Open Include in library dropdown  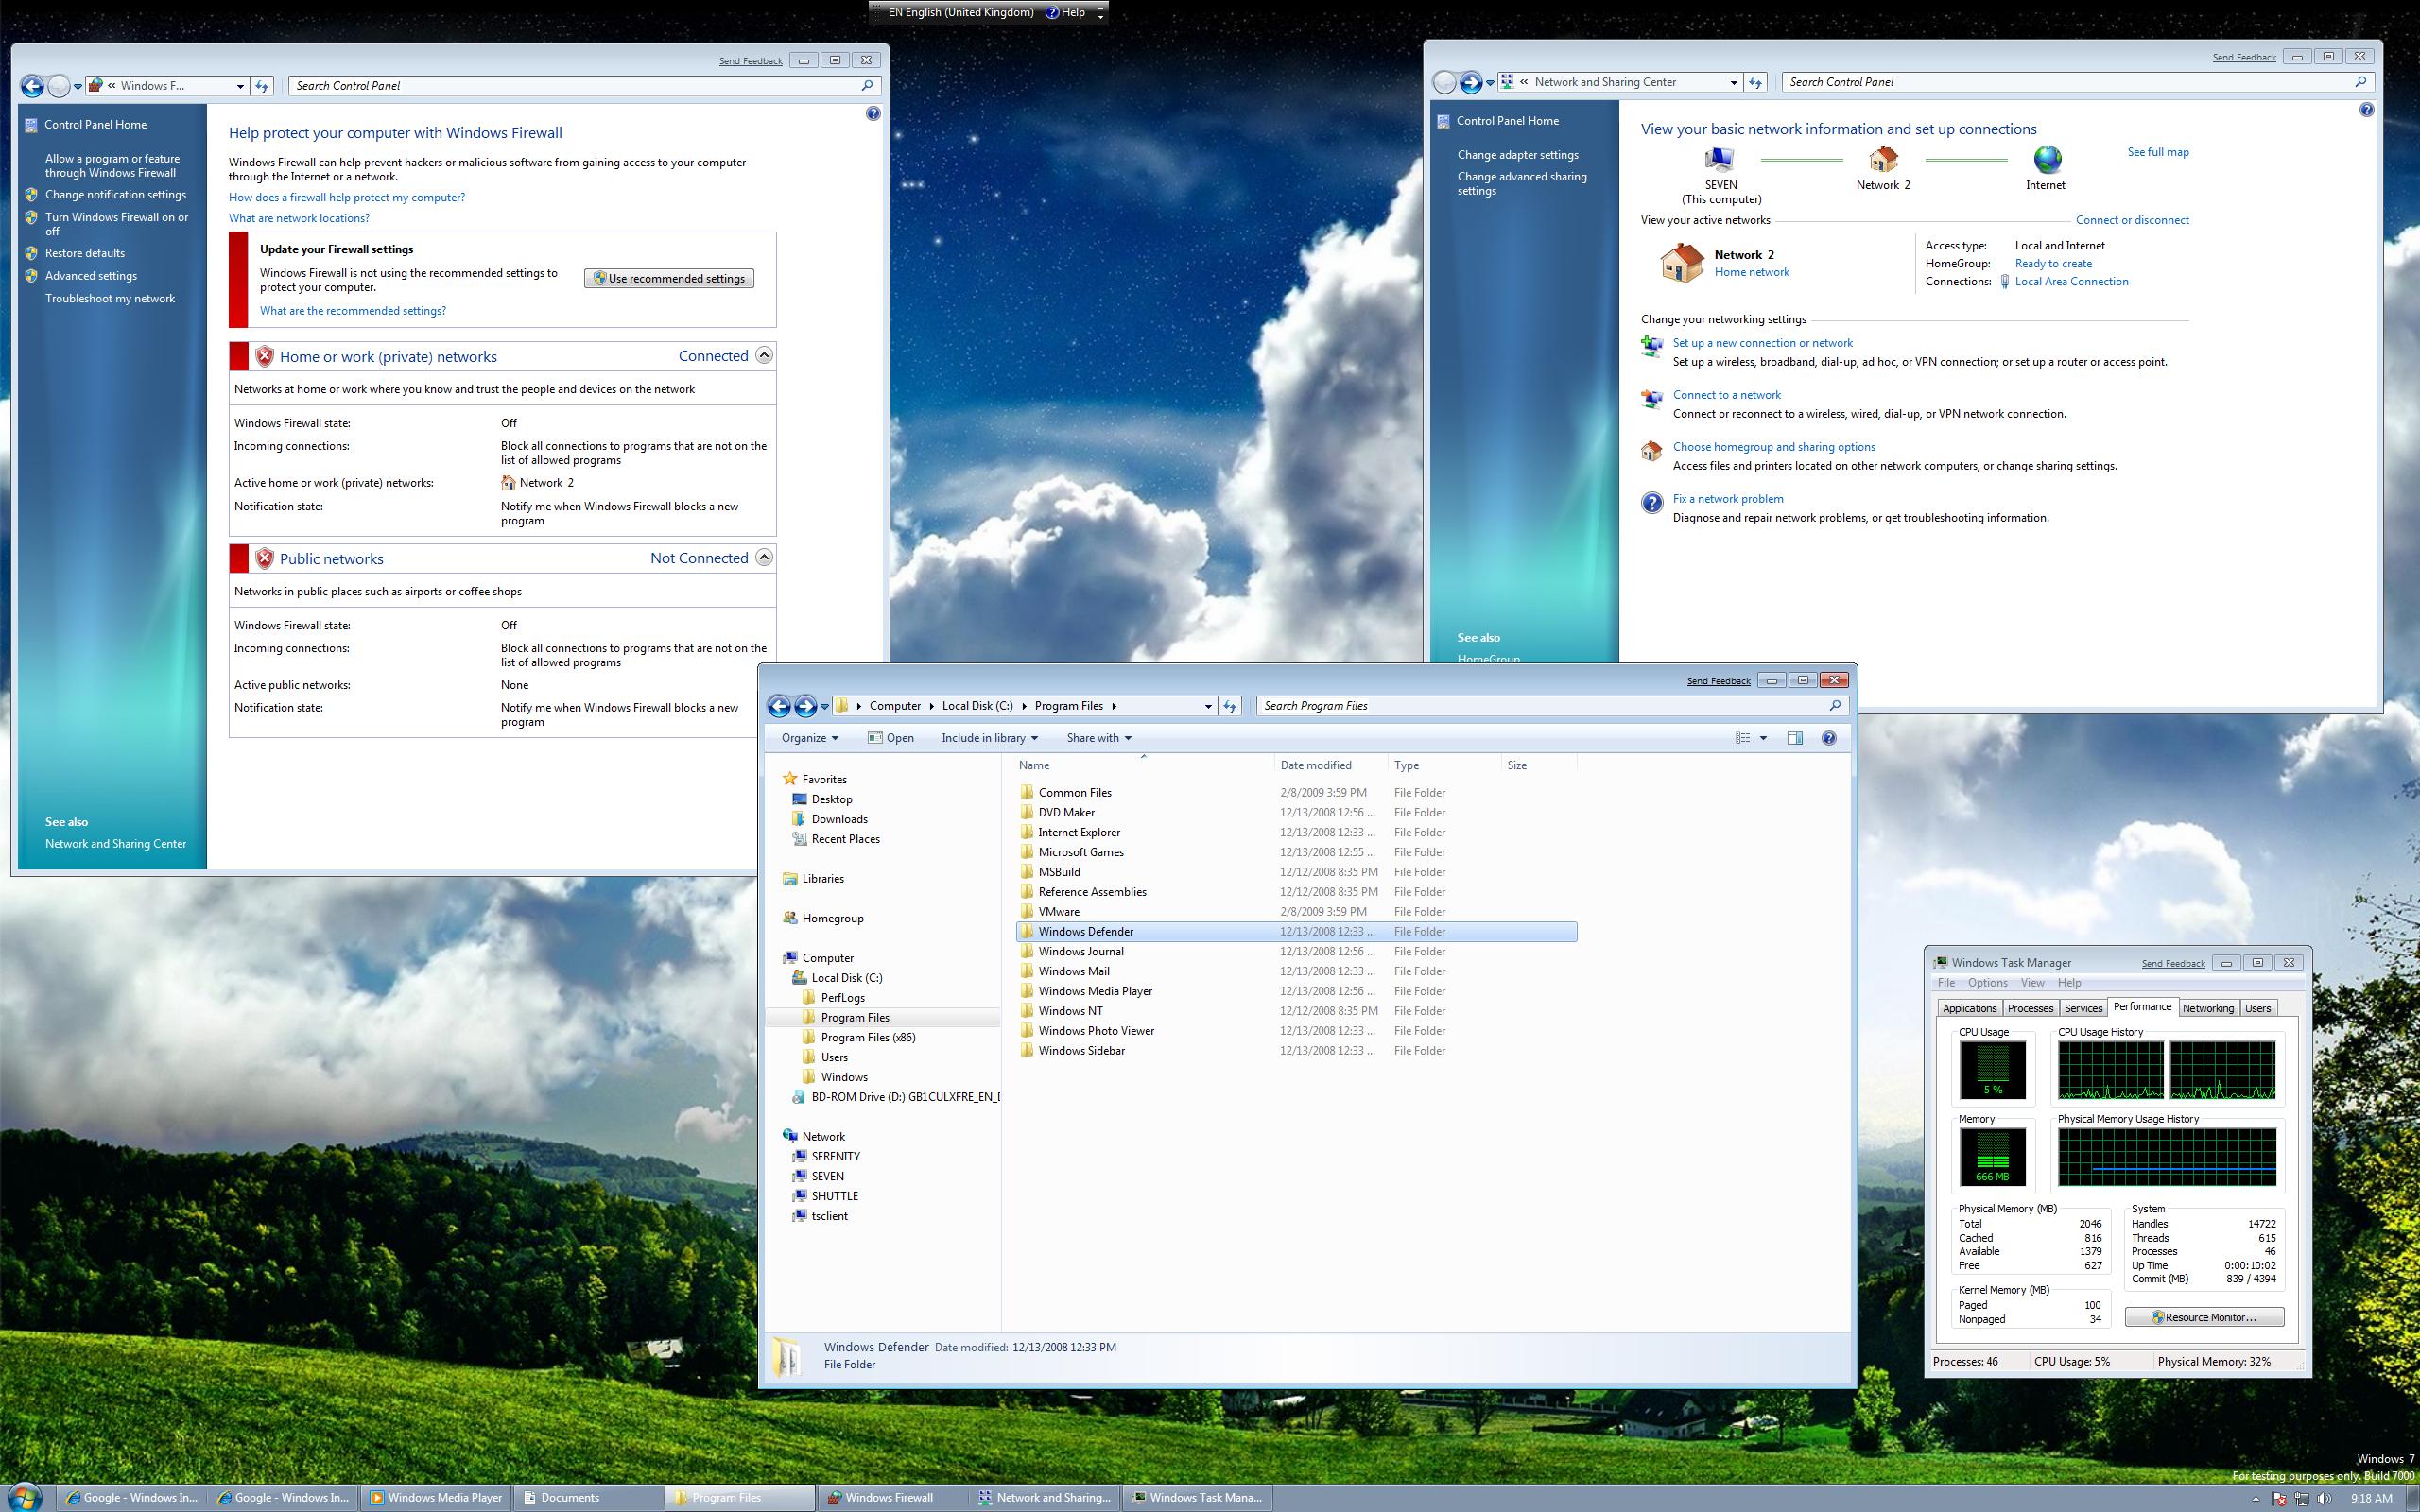pyautogui.click(x=989, y=738)
